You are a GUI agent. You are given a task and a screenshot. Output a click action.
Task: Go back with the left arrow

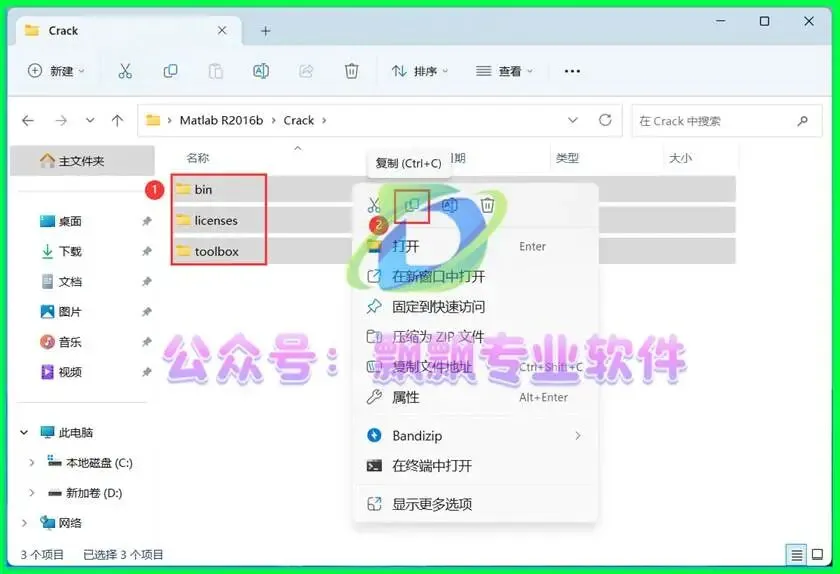point(28,121)
